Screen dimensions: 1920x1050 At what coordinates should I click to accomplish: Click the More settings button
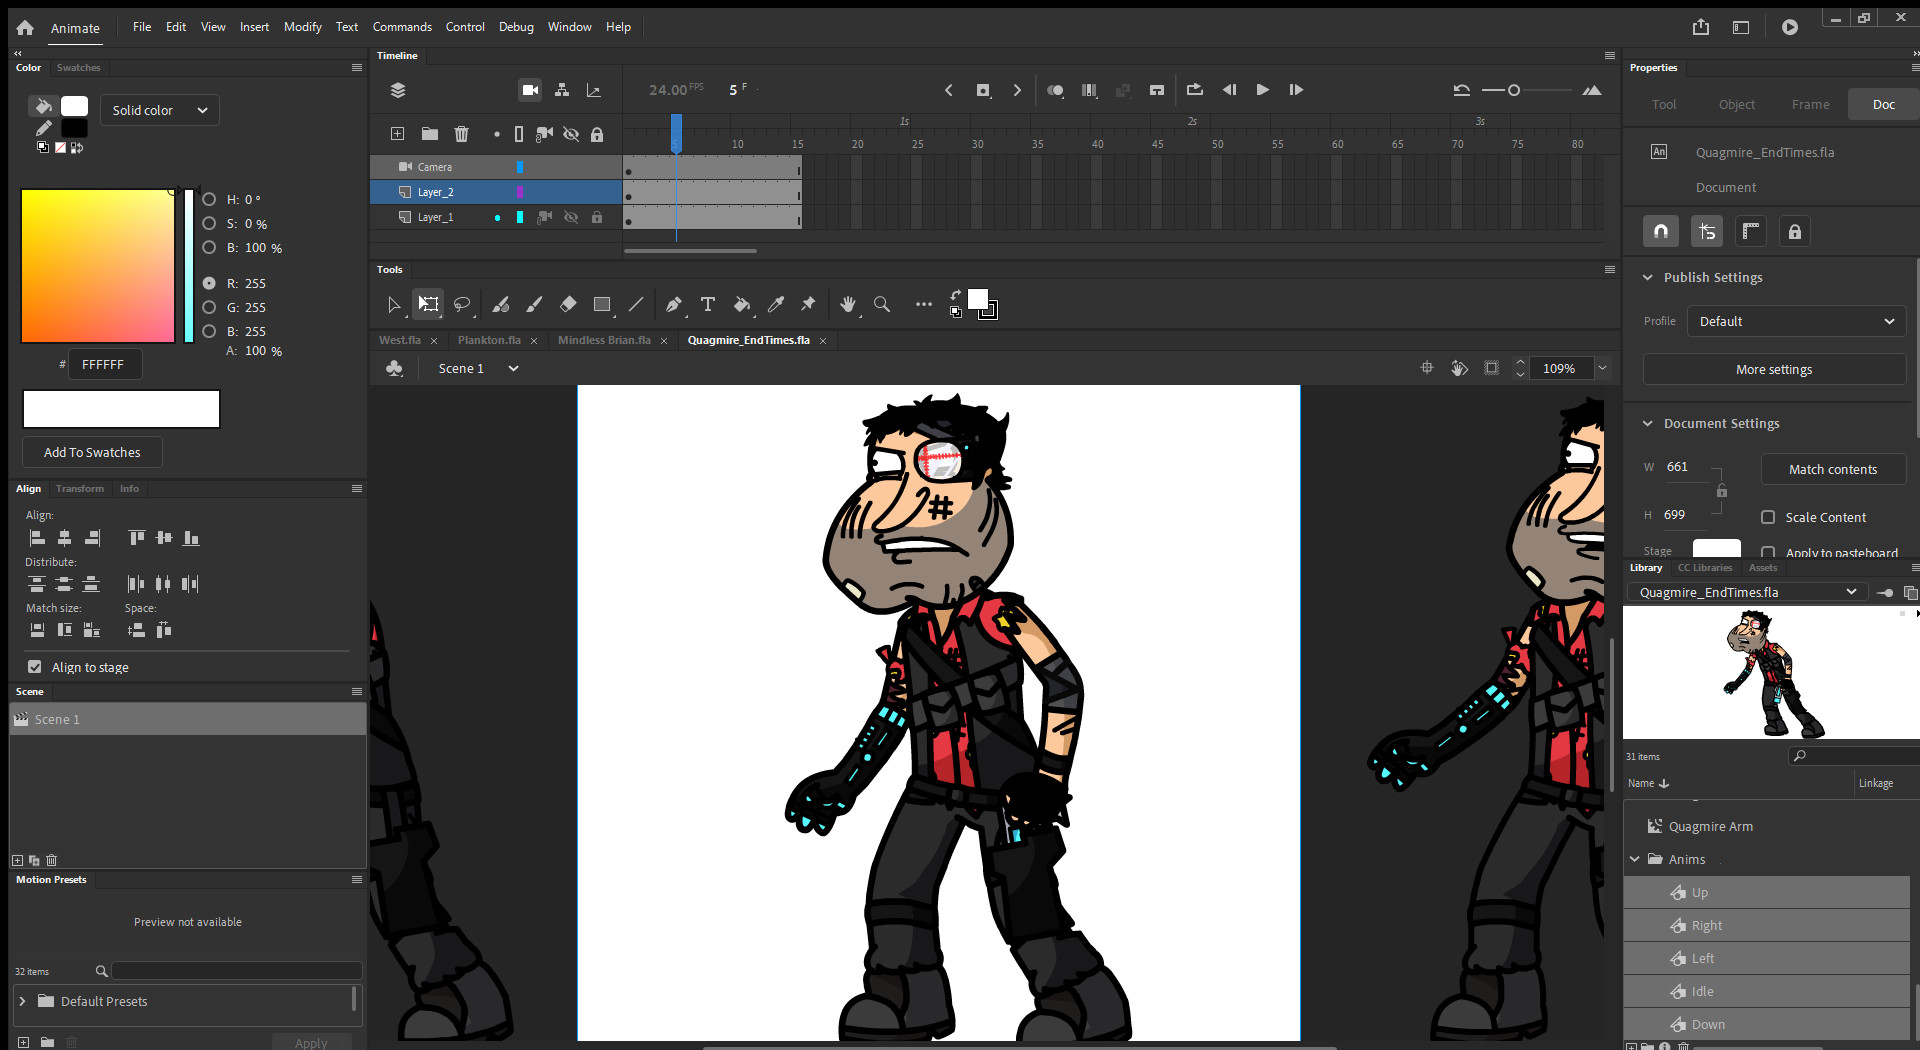[x=1774, y=369]
